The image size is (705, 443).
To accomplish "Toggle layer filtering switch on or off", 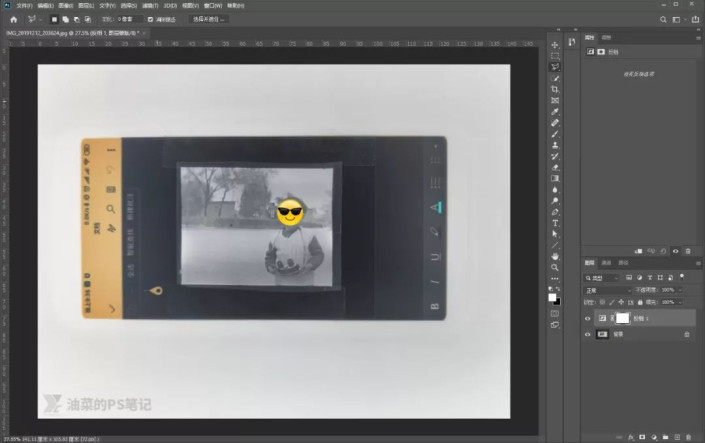I will (x=682, y=277).
